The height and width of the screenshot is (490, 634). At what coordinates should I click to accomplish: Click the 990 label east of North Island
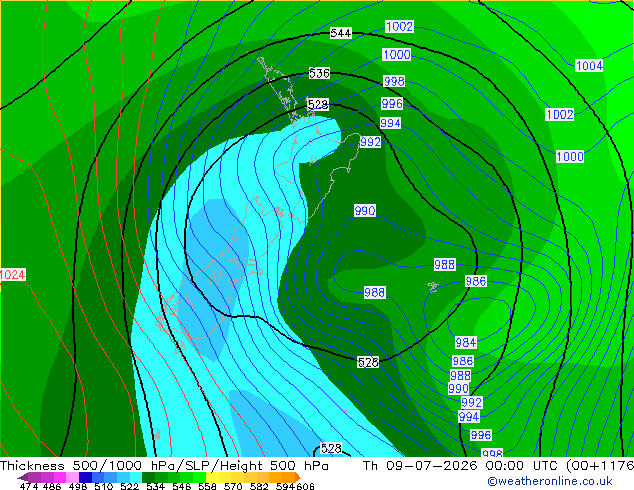(x=365, y=211)
